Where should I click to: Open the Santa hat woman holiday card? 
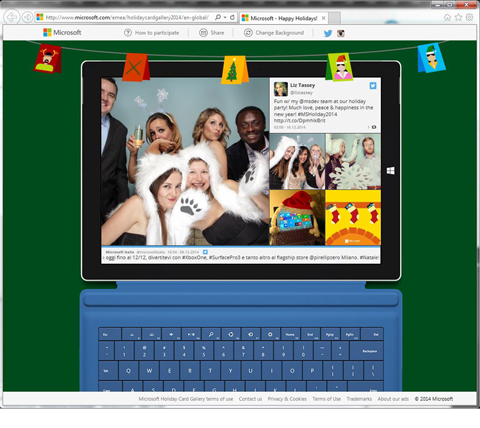coord(340,67)
